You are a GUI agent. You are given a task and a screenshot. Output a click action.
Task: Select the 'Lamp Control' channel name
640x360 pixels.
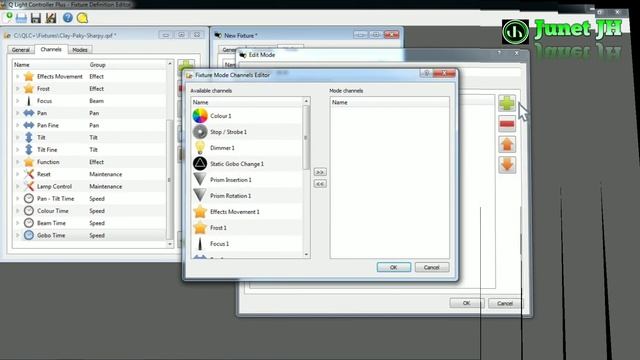click(54, 187)
